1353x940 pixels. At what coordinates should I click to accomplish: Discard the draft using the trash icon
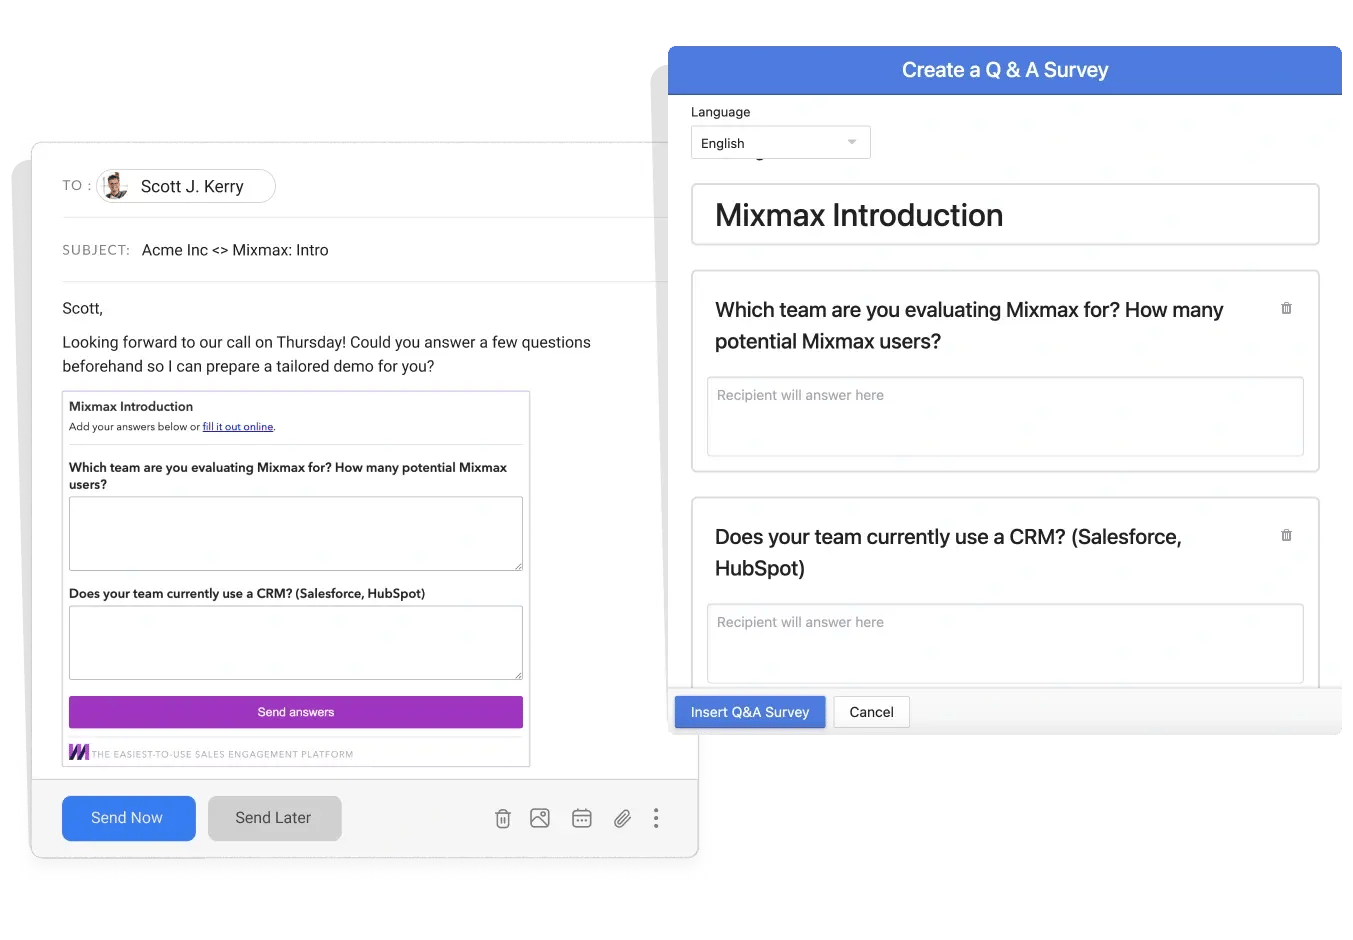coord(502,818)
